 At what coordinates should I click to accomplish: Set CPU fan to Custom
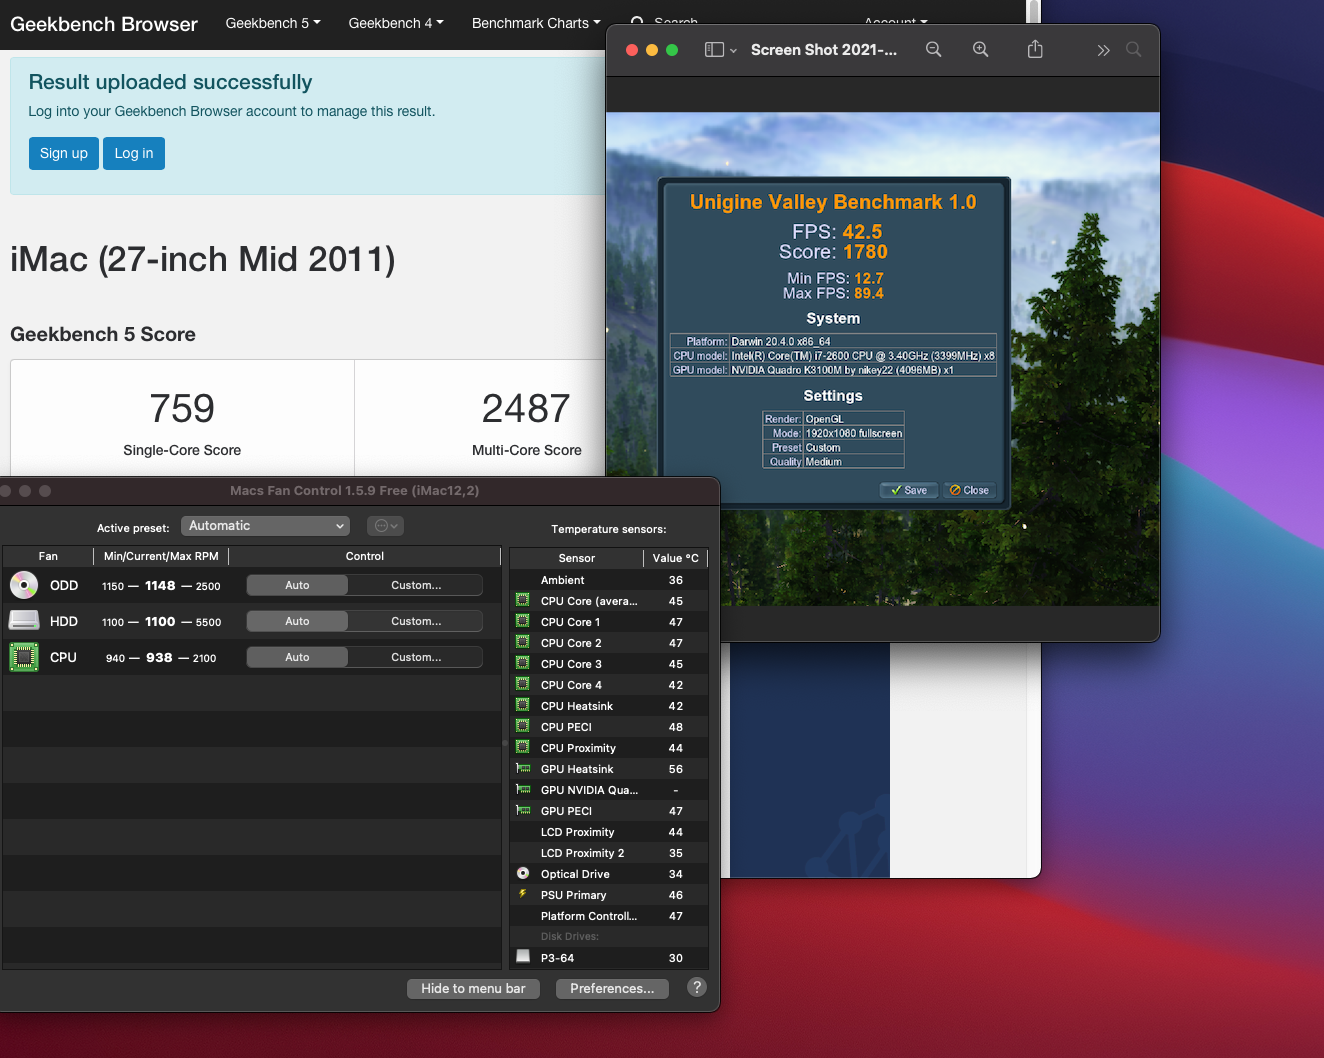[x=415, y=657]
